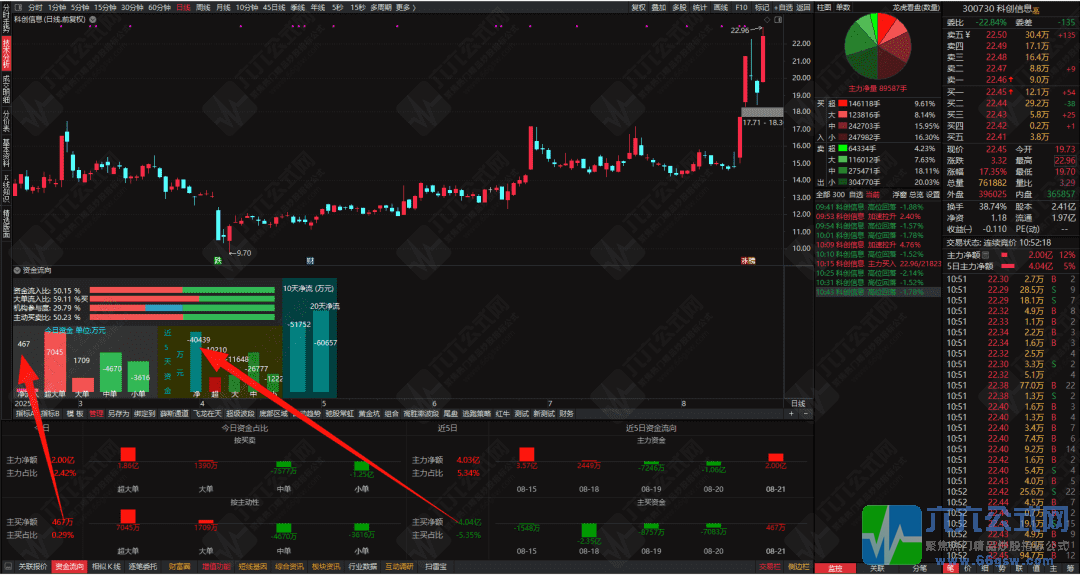The image size is (1080, 575).
Task: Click the 卖一 22.46 ask price
Action: [997, 80]
